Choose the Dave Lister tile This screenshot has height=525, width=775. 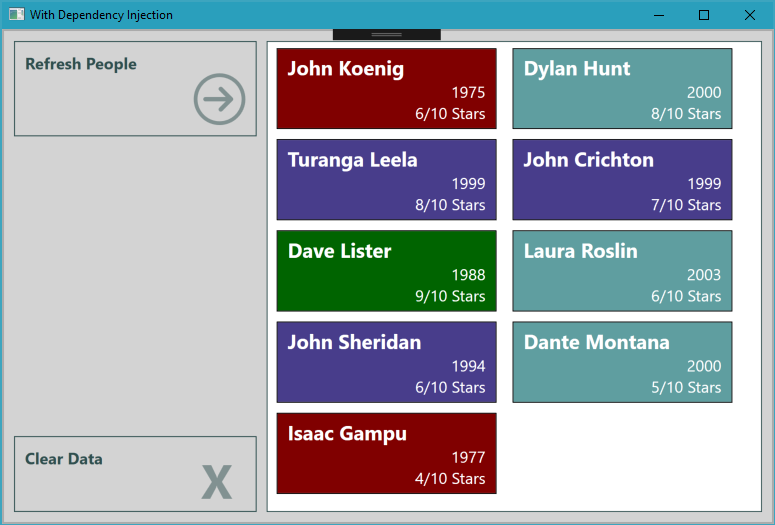387,271
